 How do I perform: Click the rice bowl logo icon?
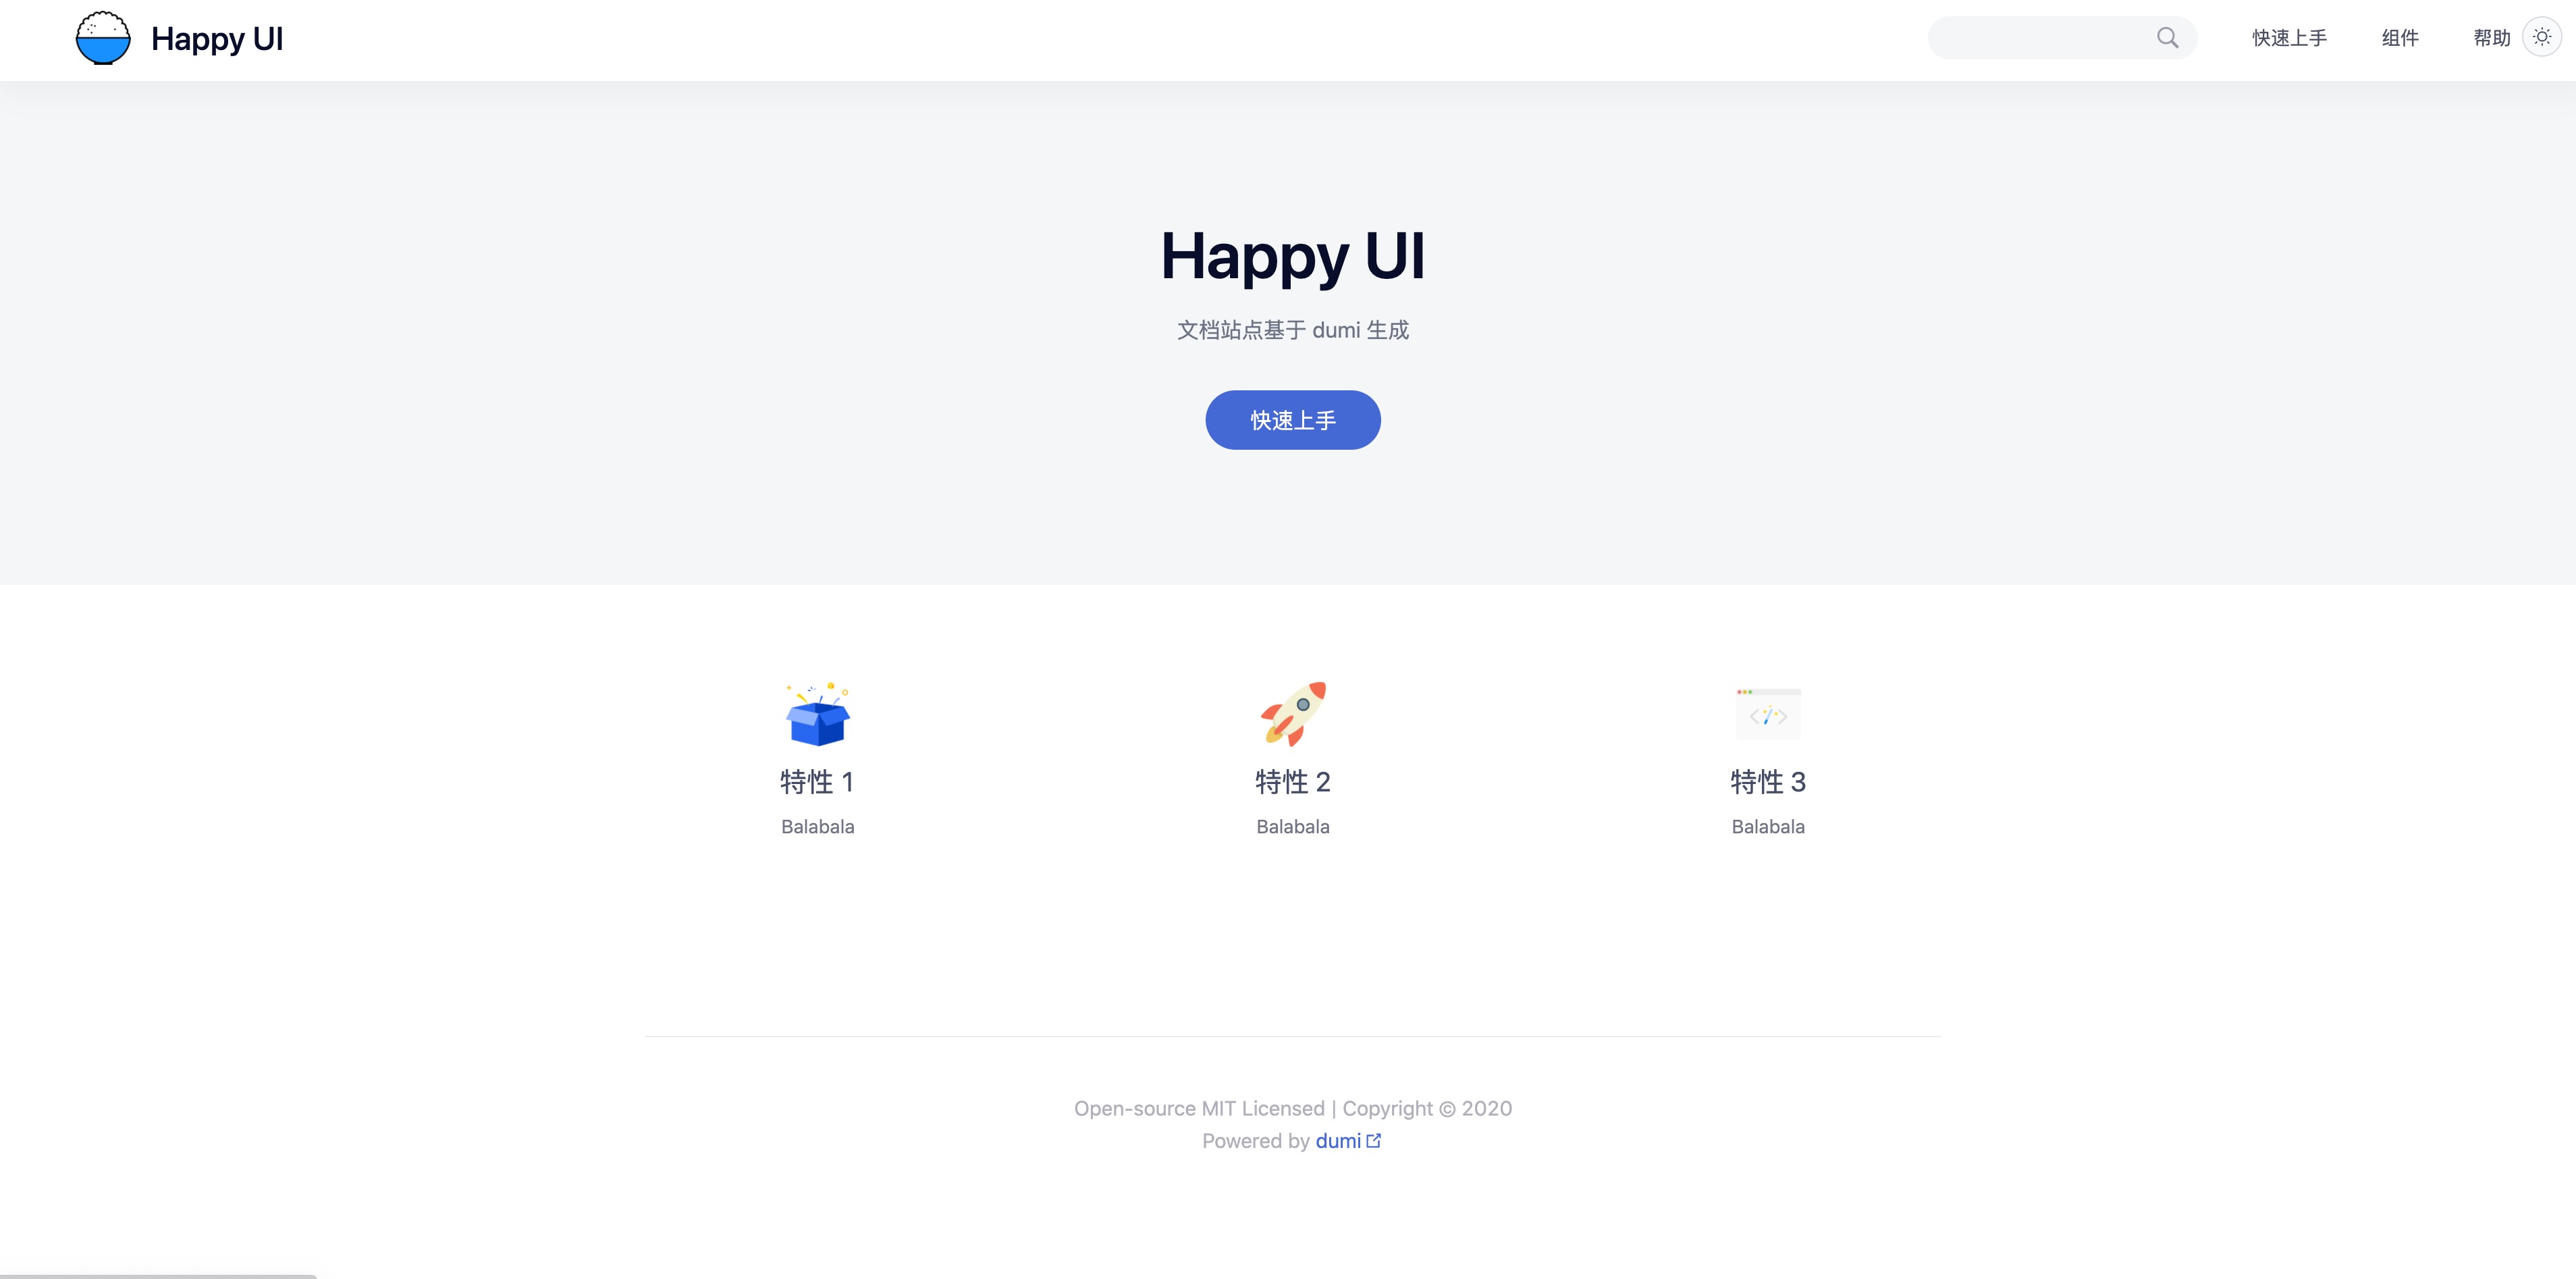coord(103,38)
